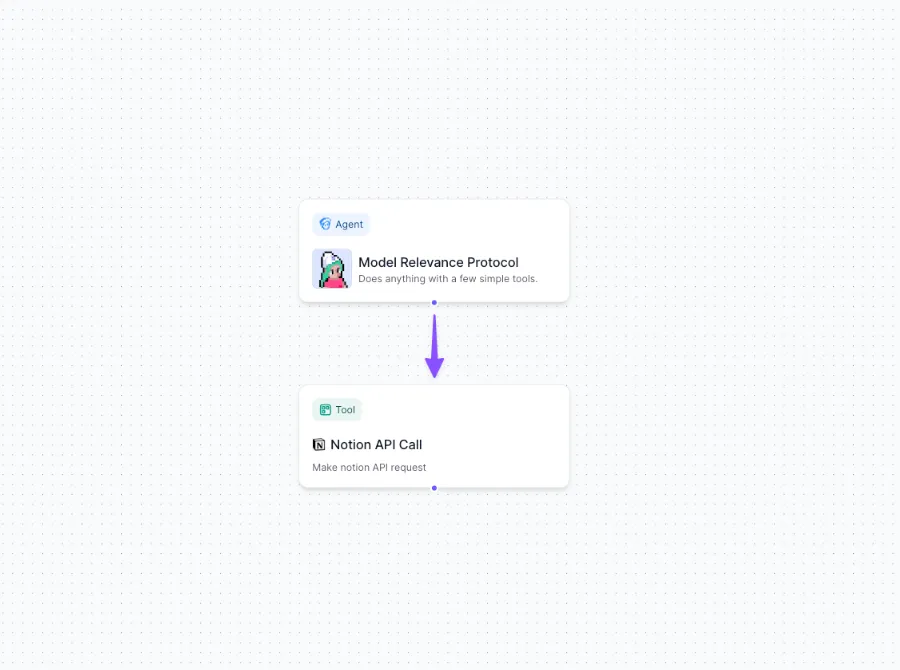Click connector dot below the Agent node
This screenshot has height=670, width=900.
(x=434, y=302)
